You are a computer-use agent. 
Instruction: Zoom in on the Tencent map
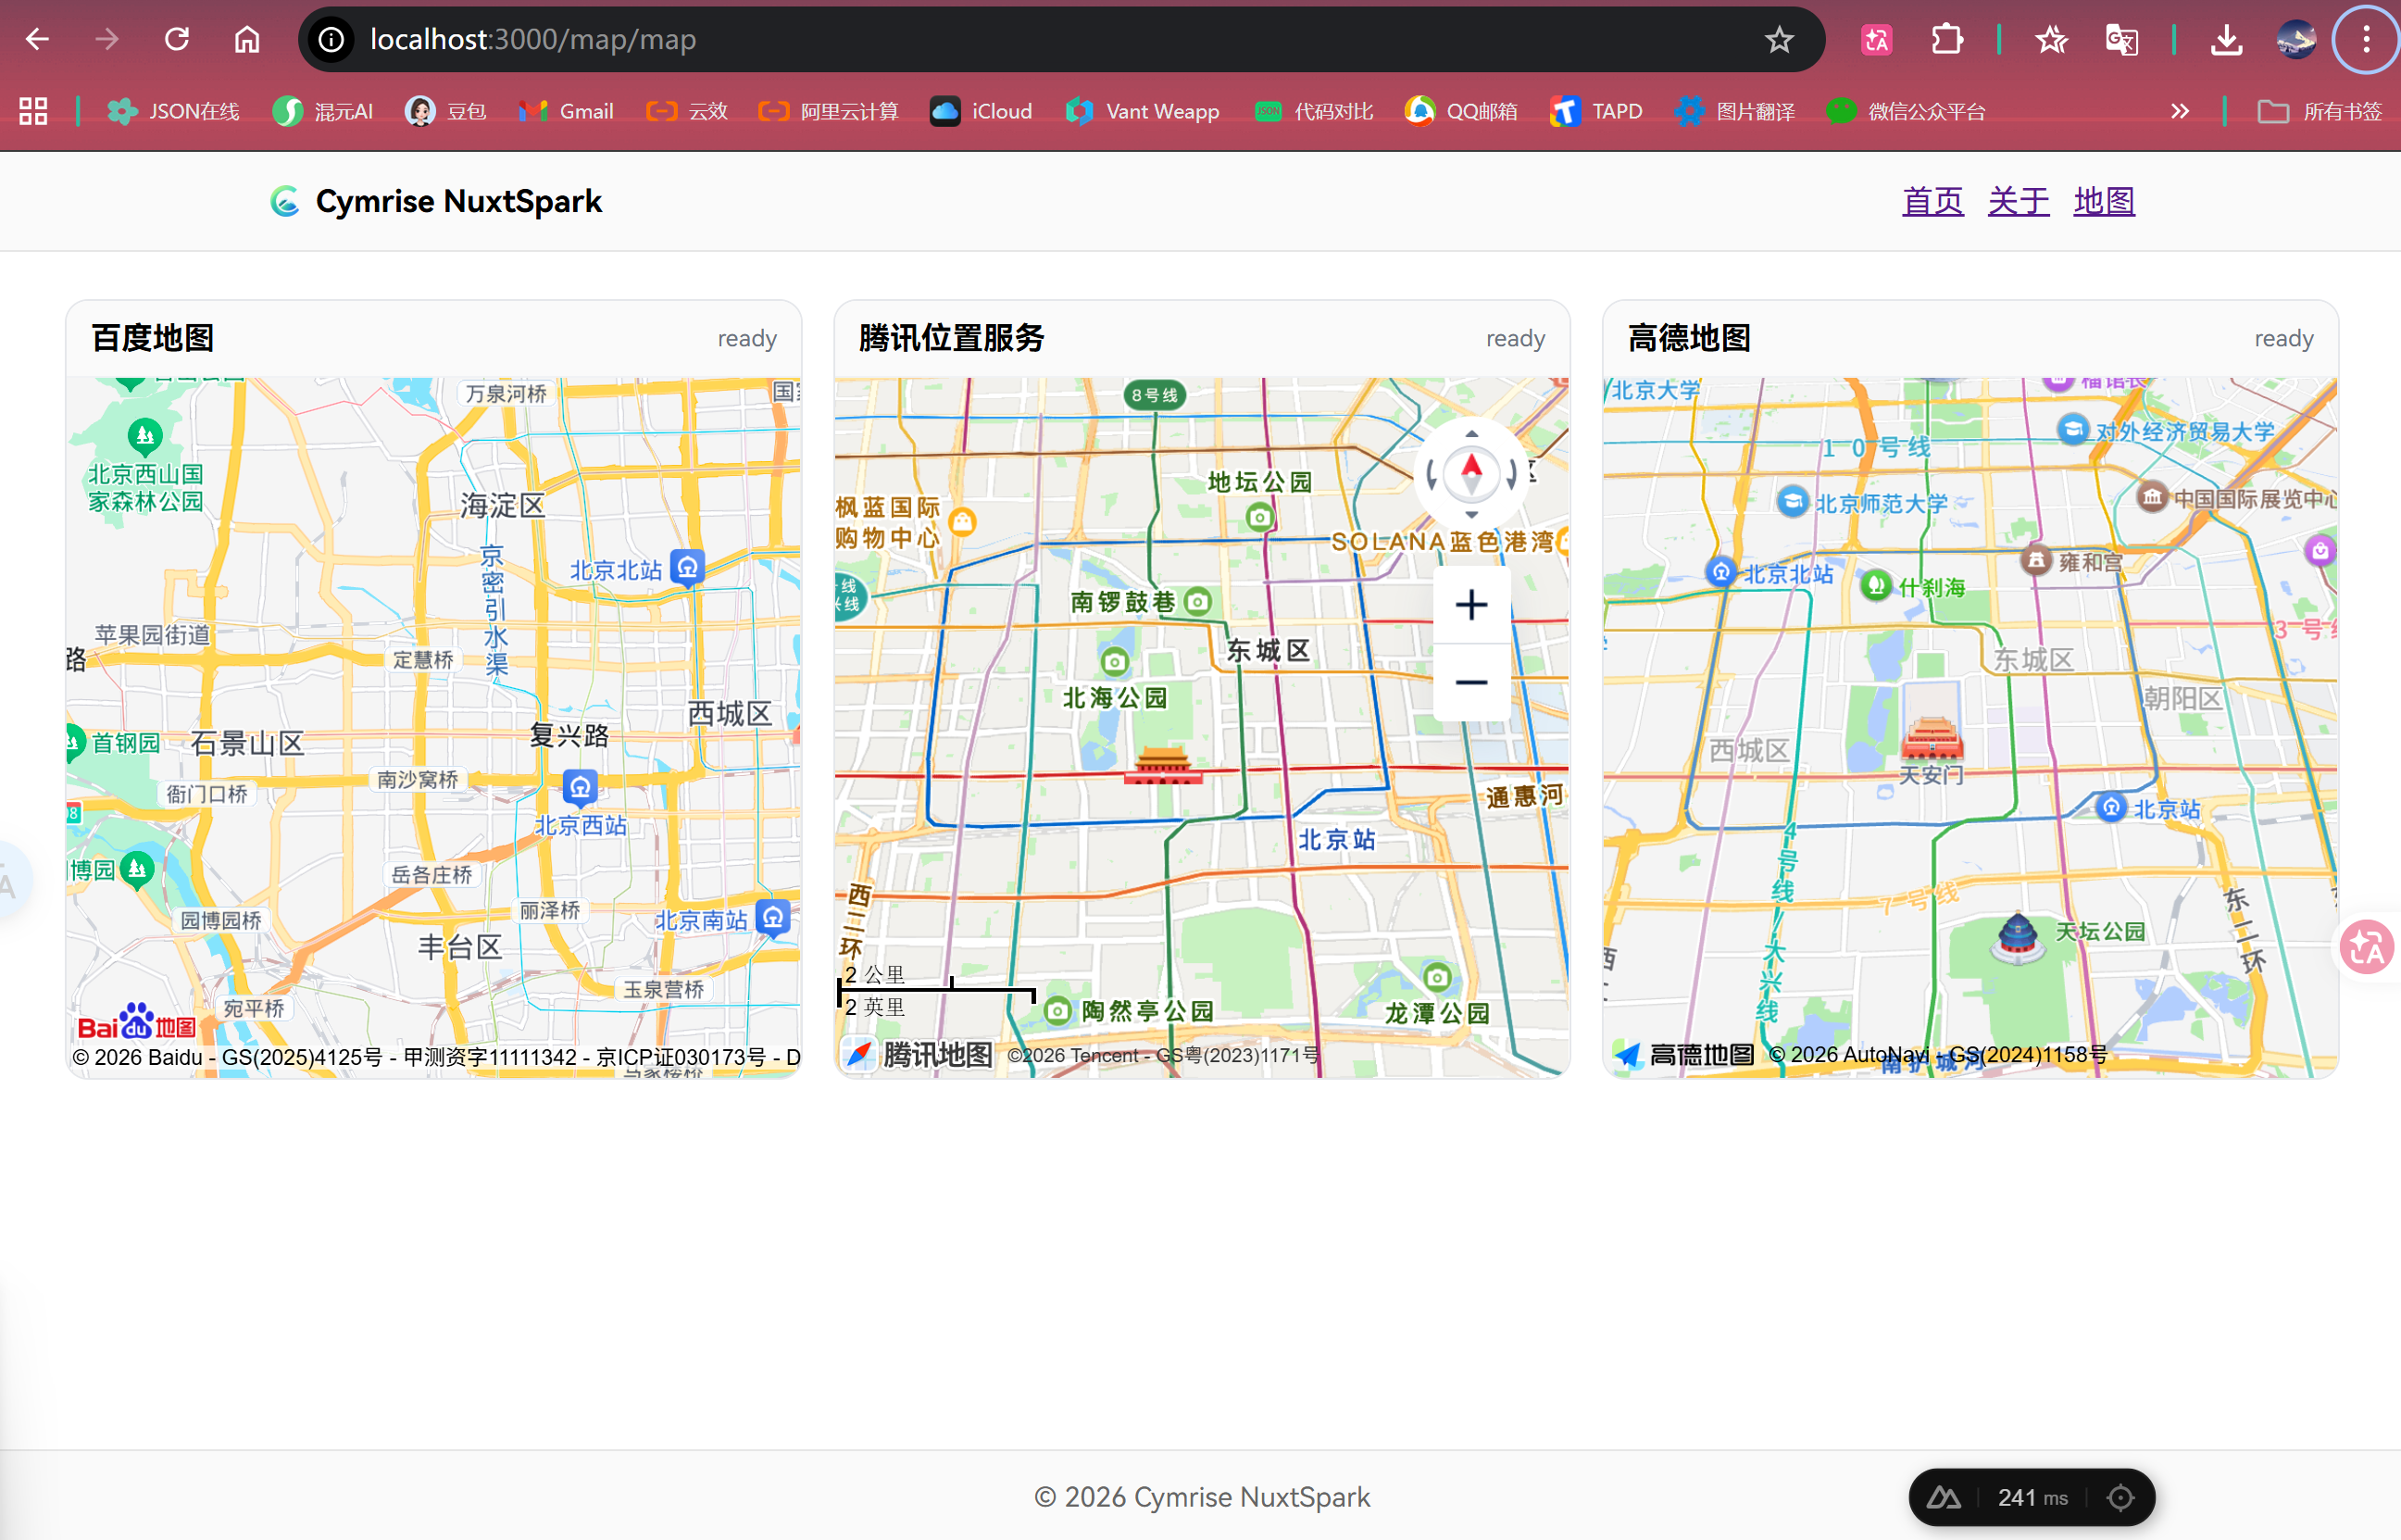[1471, 605]
